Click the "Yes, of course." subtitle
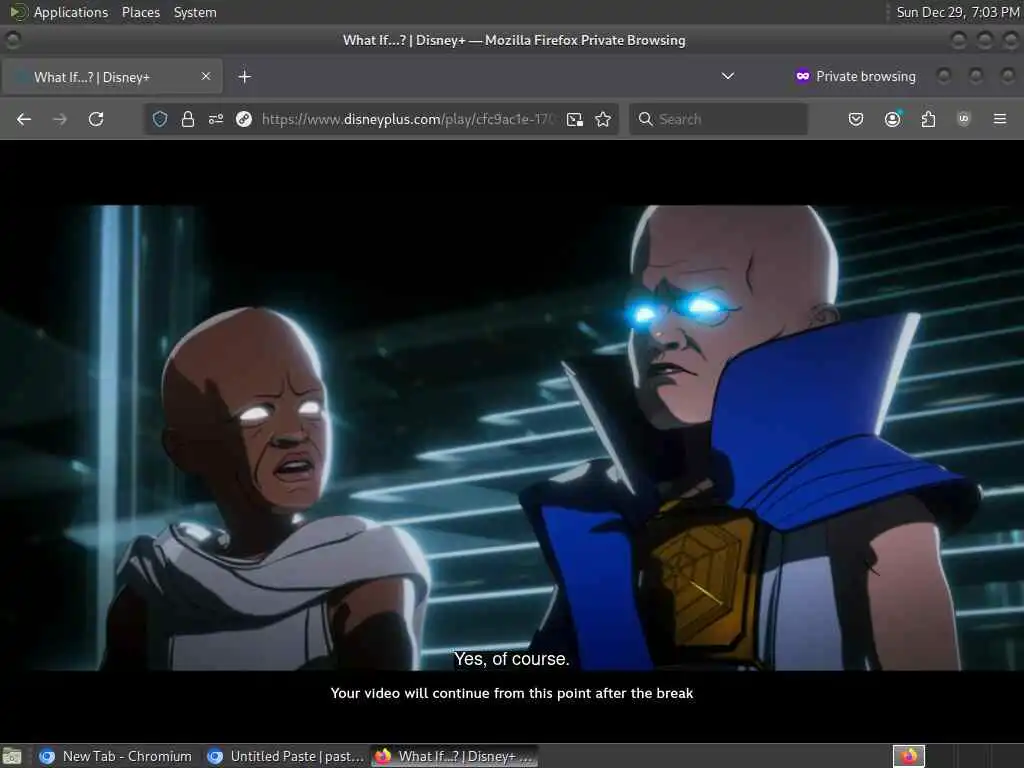Image resolution: width=1024 pixels, height=768 pixels. tap(512, 658)
